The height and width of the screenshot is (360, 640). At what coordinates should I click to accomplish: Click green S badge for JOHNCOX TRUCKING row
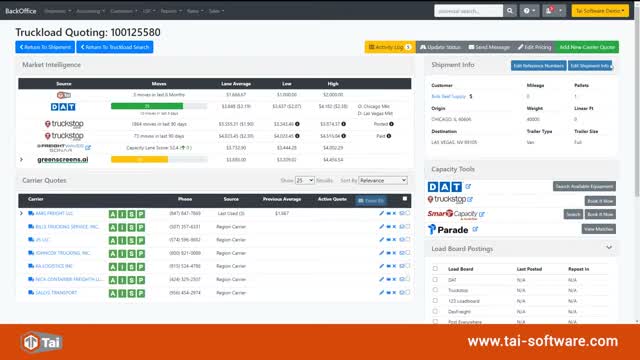[131, 253]
